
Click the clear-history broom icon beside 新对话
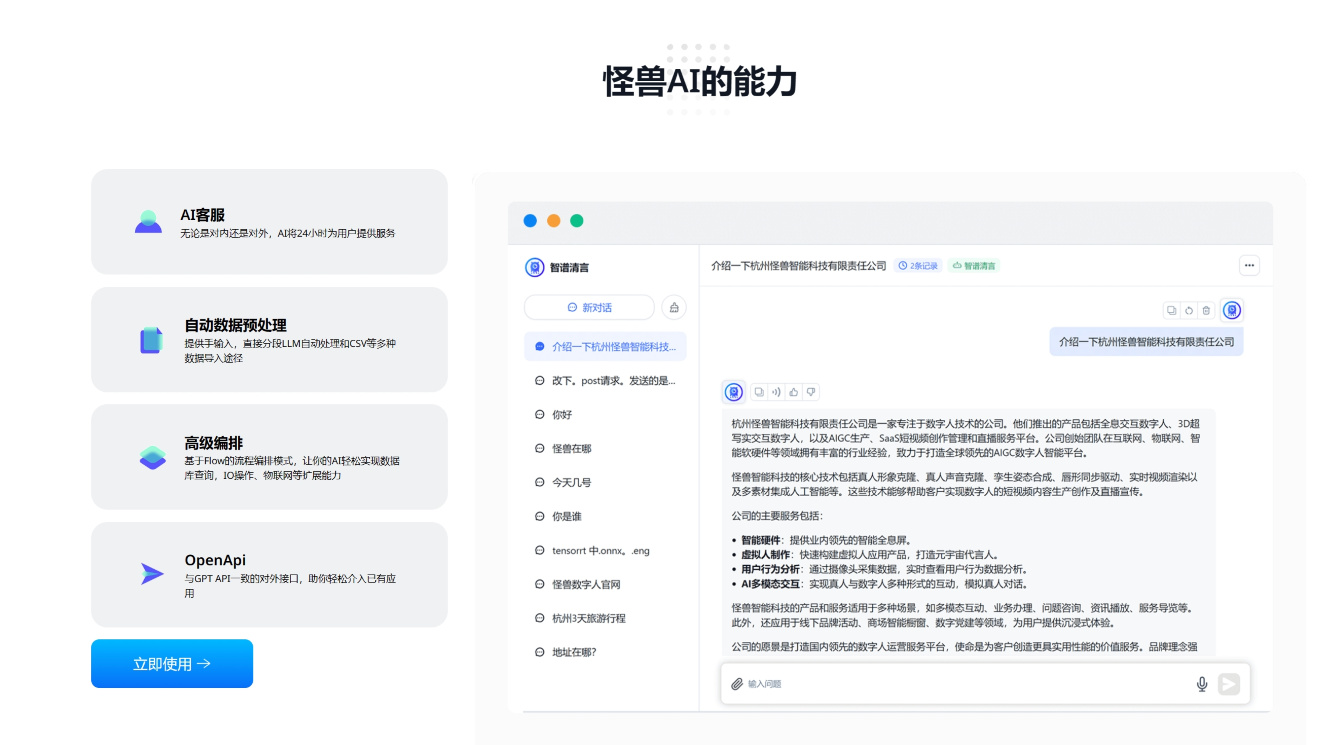[x=674, y=307]
